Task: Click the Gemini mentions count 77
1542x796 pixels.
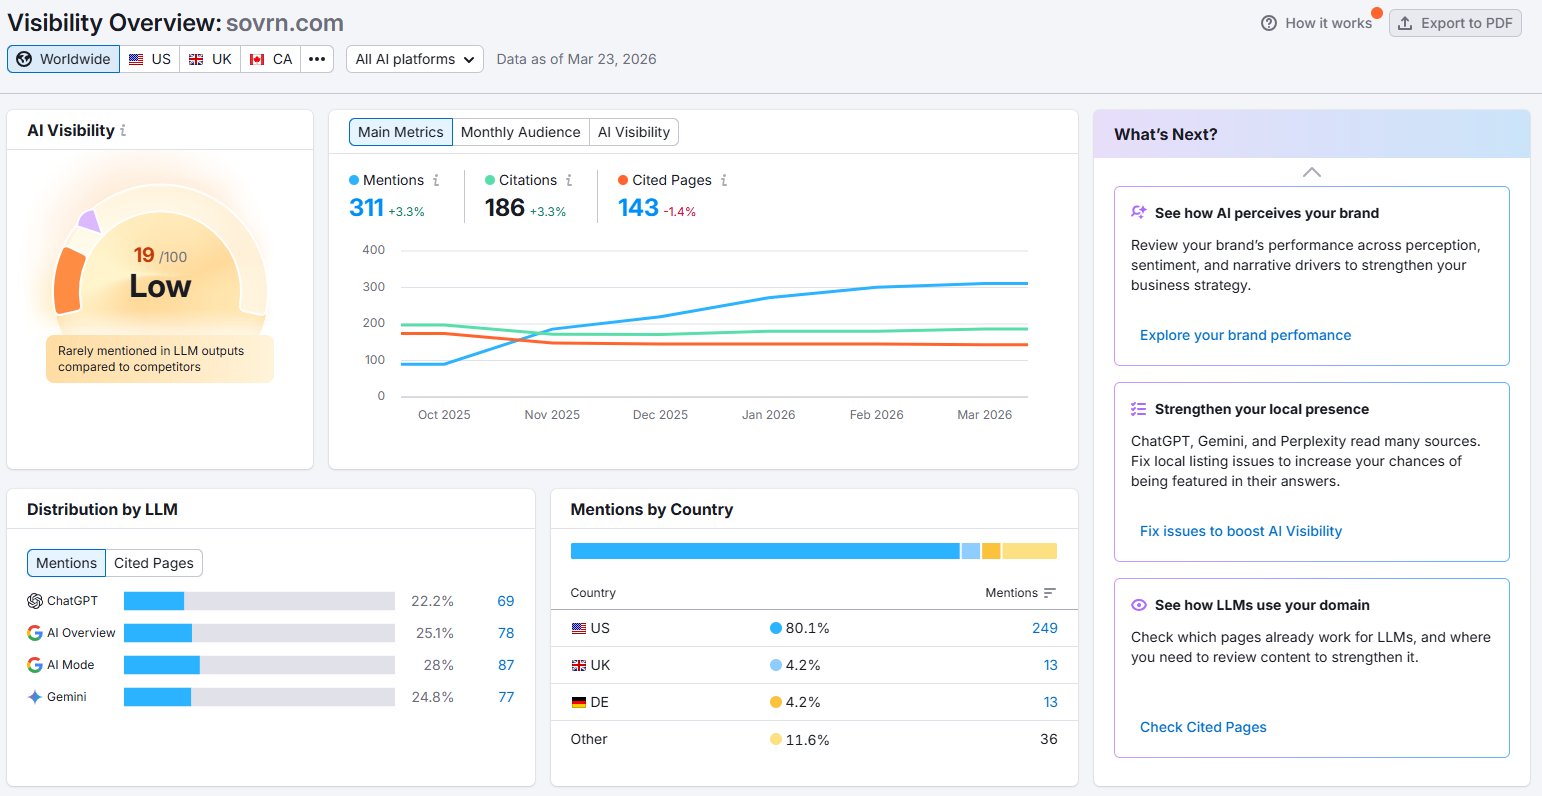Action: coord(506,697)
